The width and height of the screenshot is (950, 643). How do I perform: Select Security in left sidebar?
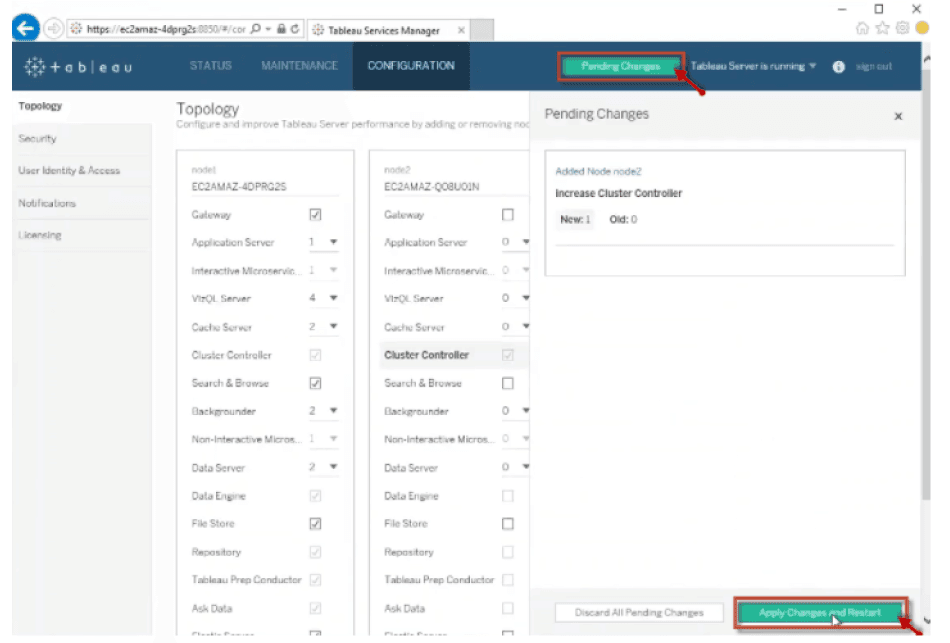click(37, 139)
